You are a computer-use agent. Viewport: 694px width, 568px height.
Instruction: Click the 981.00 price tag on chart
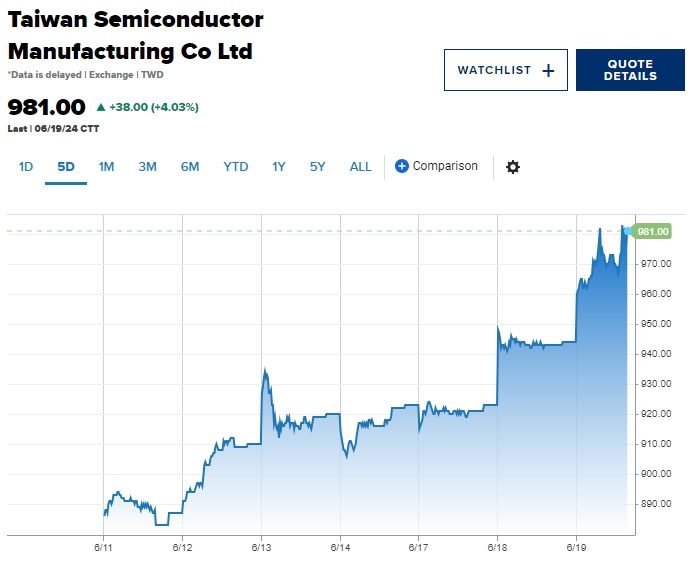[652, 232]
